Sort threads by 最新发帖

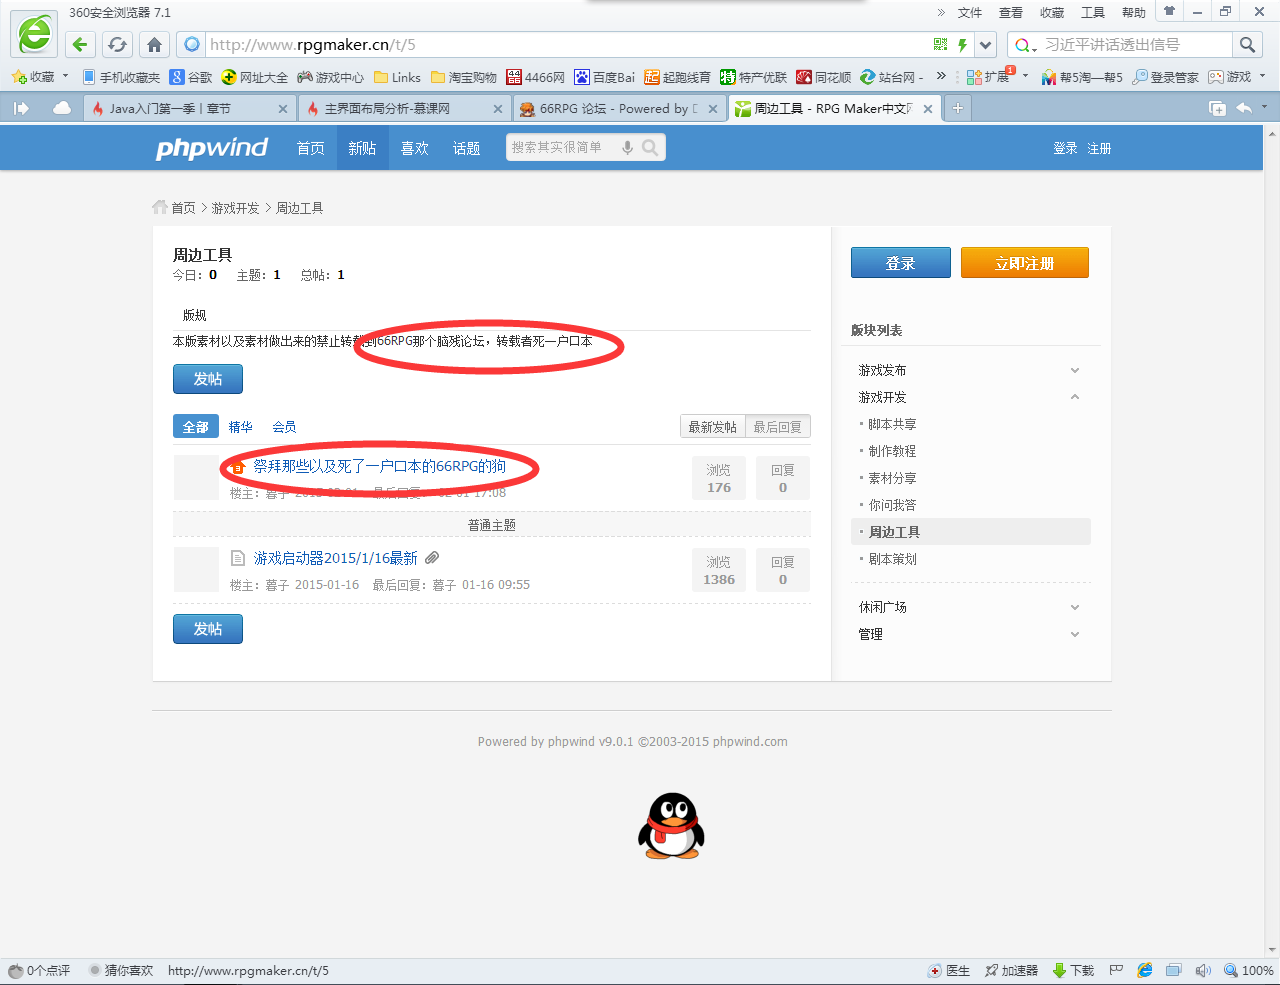coord(713,427)
